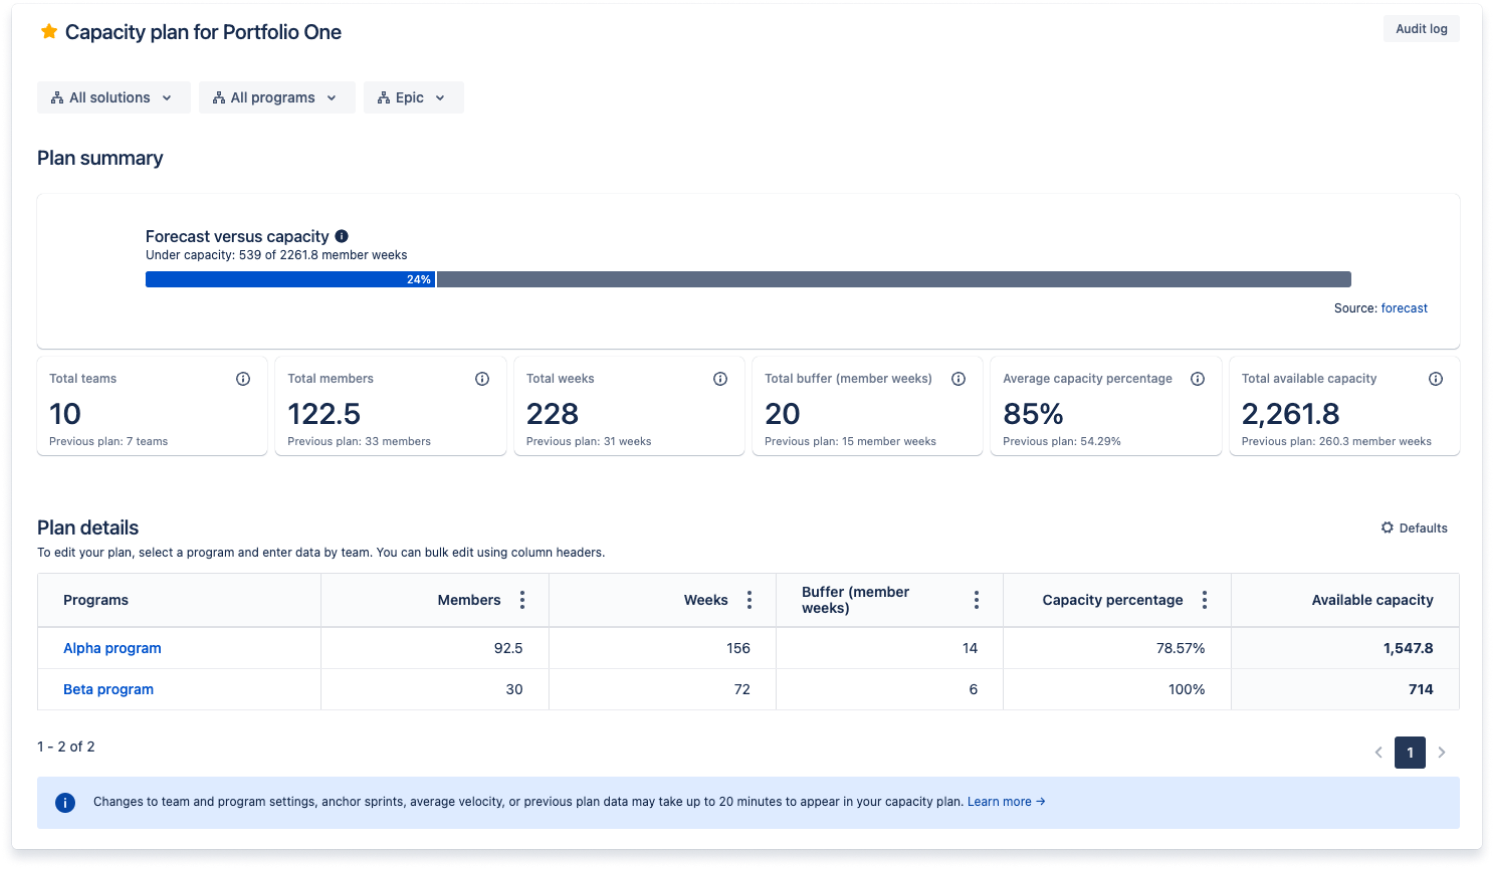Open the forecast source link
Image resolution: width=1494 pixels, height=870 pixels.
1404,309
